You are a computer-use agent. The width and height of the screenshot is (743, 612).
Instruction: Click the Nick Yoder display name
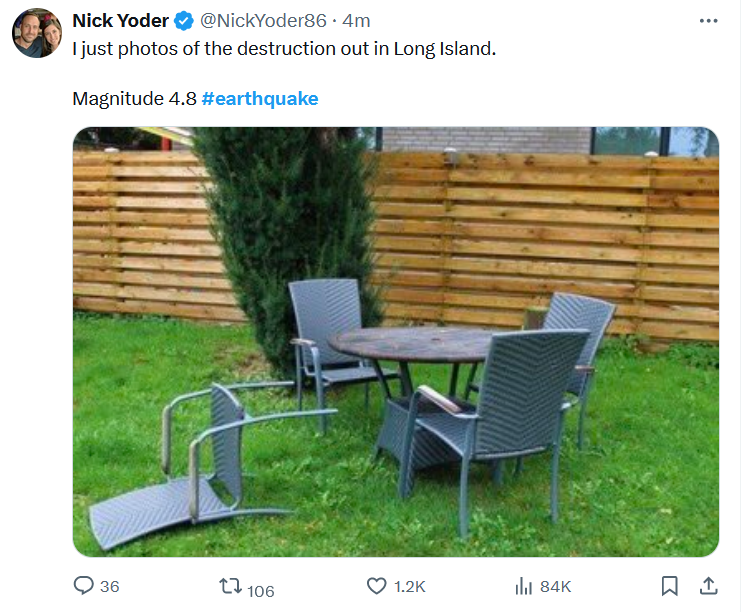tap(120, 21)
